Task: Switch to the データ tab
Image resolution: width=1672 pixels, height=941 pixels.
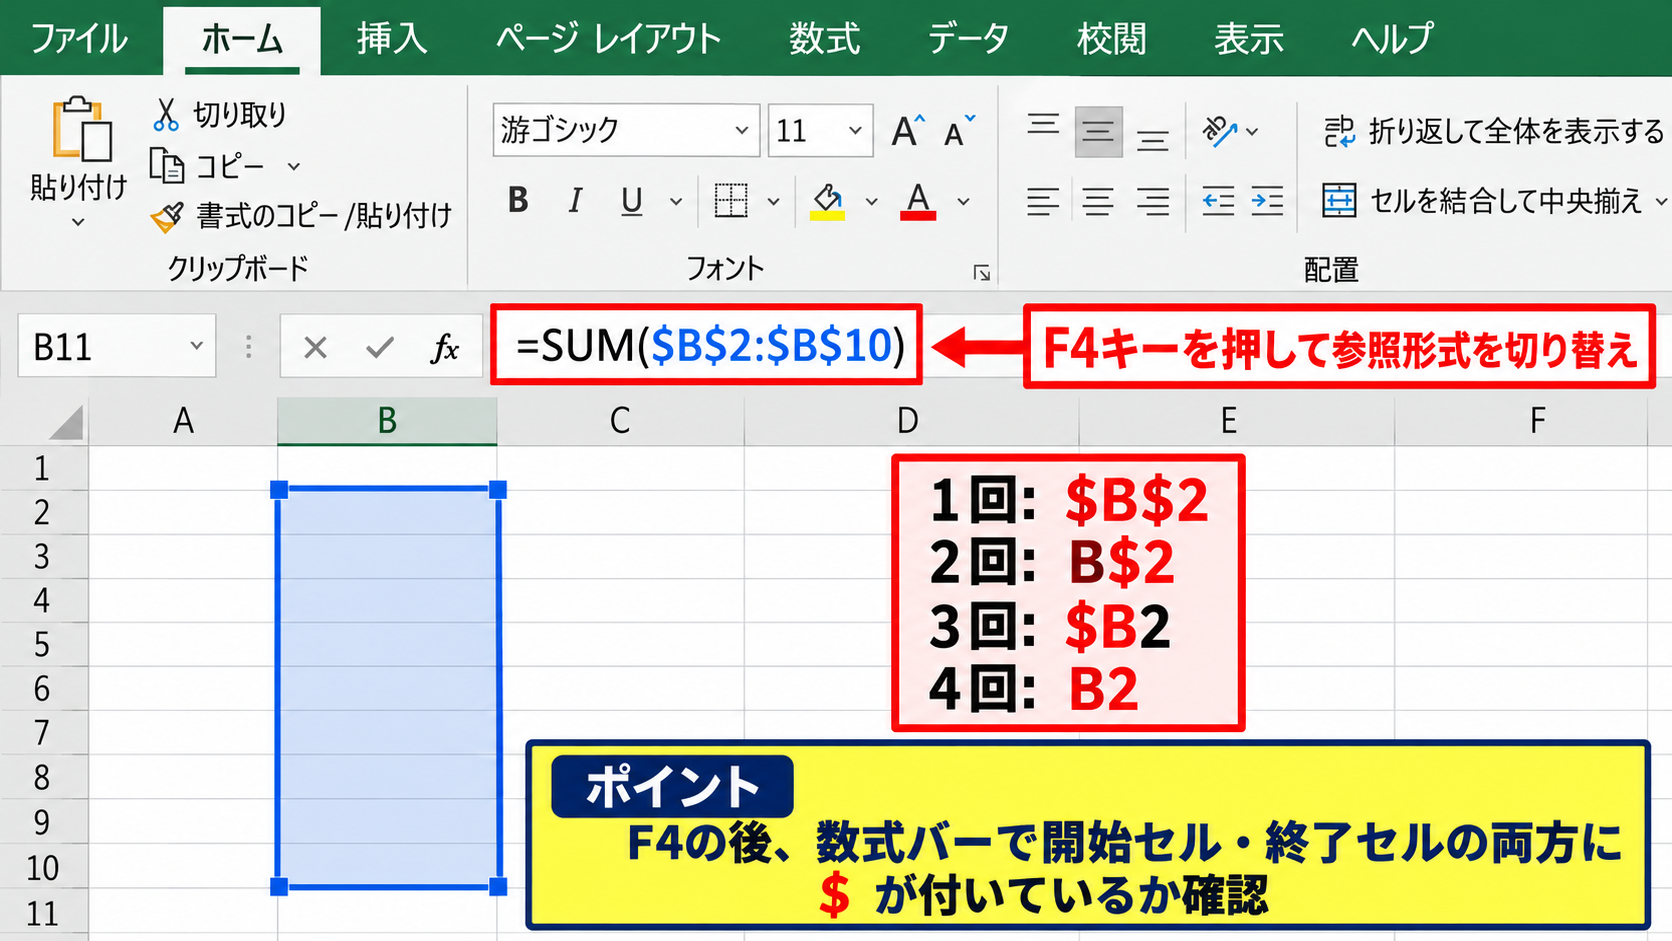Action: point(968,39)
